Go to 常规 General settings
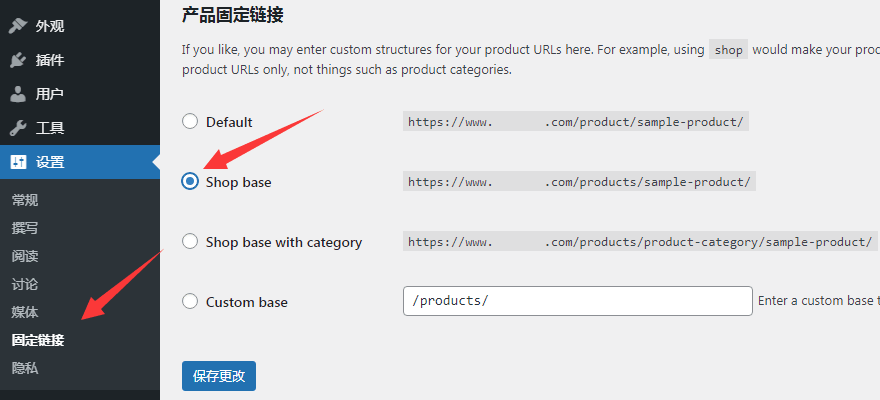This screenshot has height=400, width=880. pyautogui.click(x=25, y=200)
